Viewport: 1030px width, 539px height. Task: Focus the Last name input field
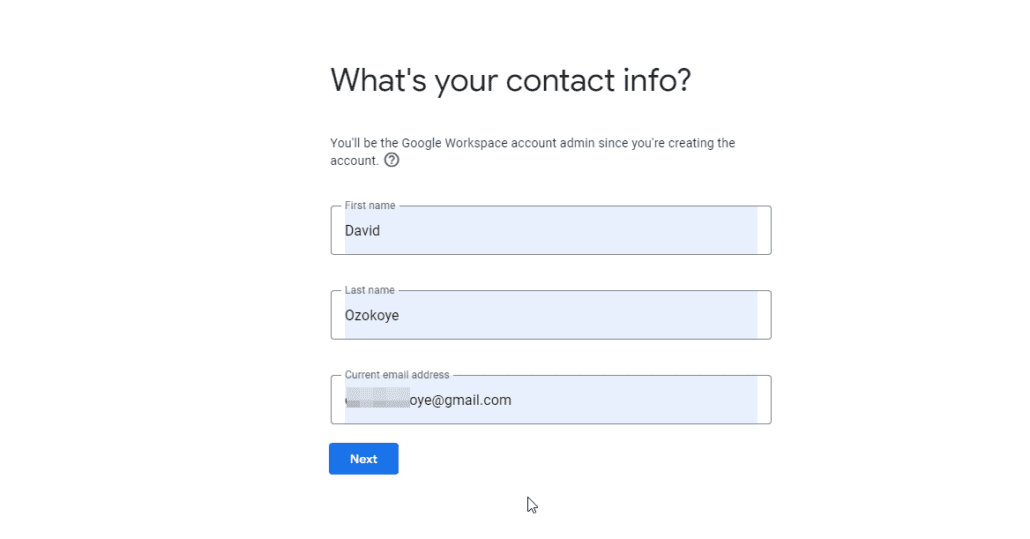550,315
